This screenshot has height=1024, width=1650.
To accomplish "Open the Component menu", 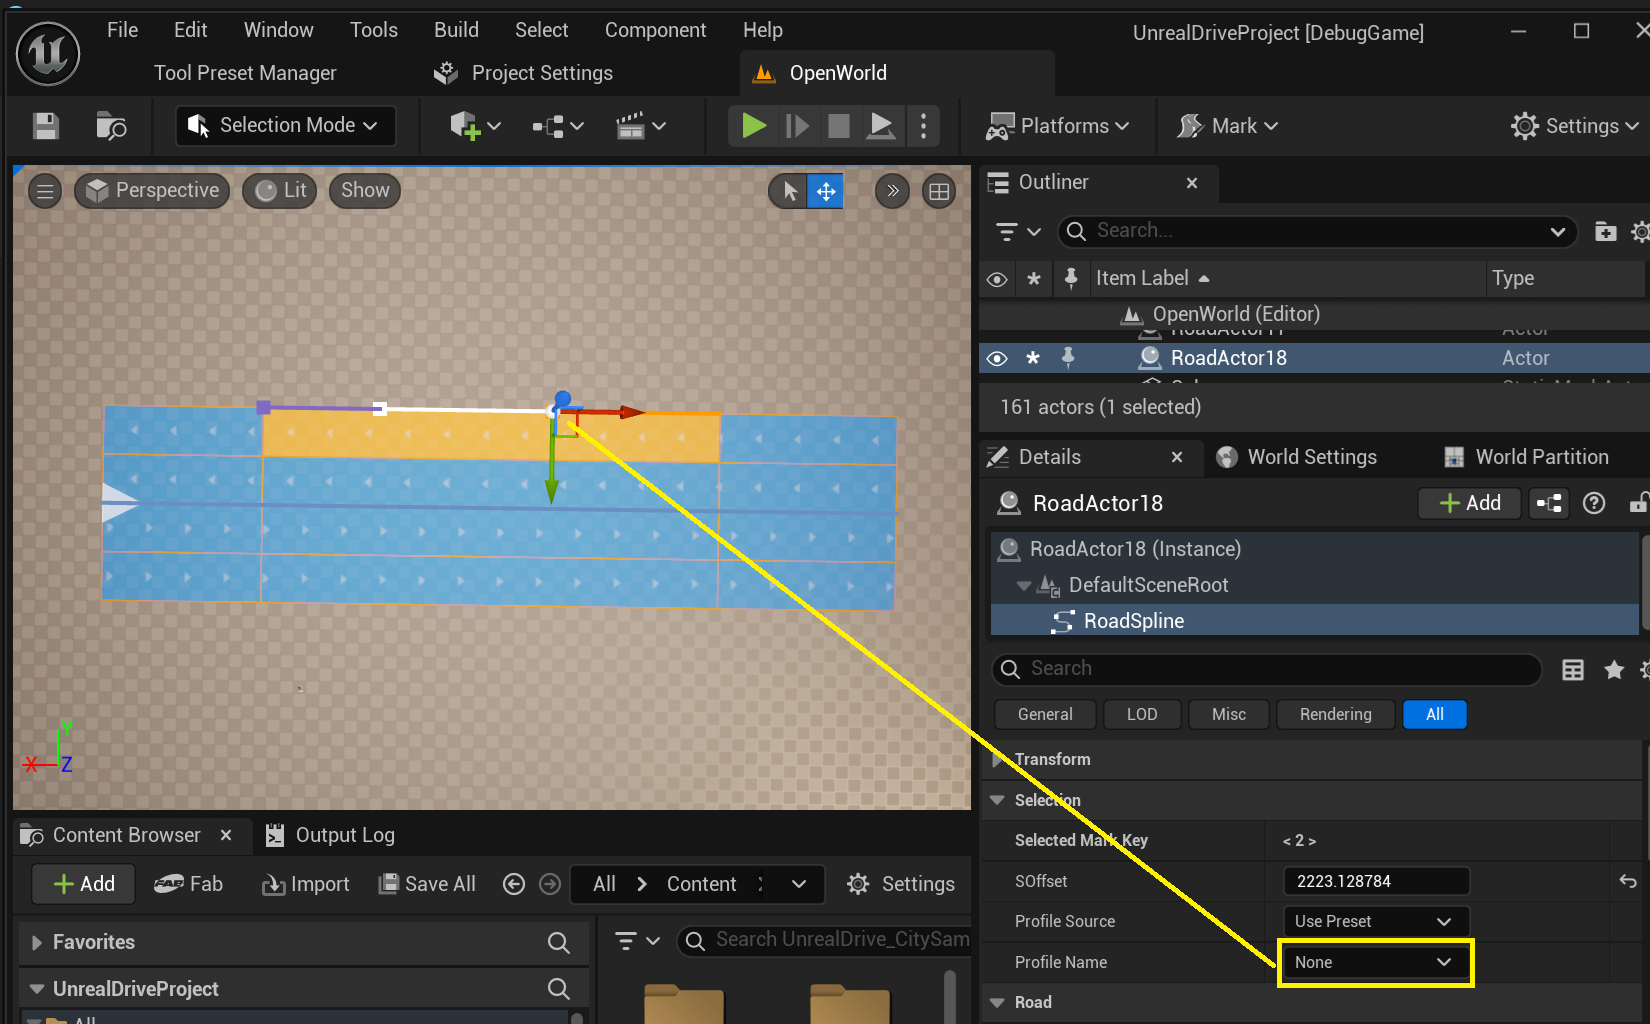I will coord(655,30).
